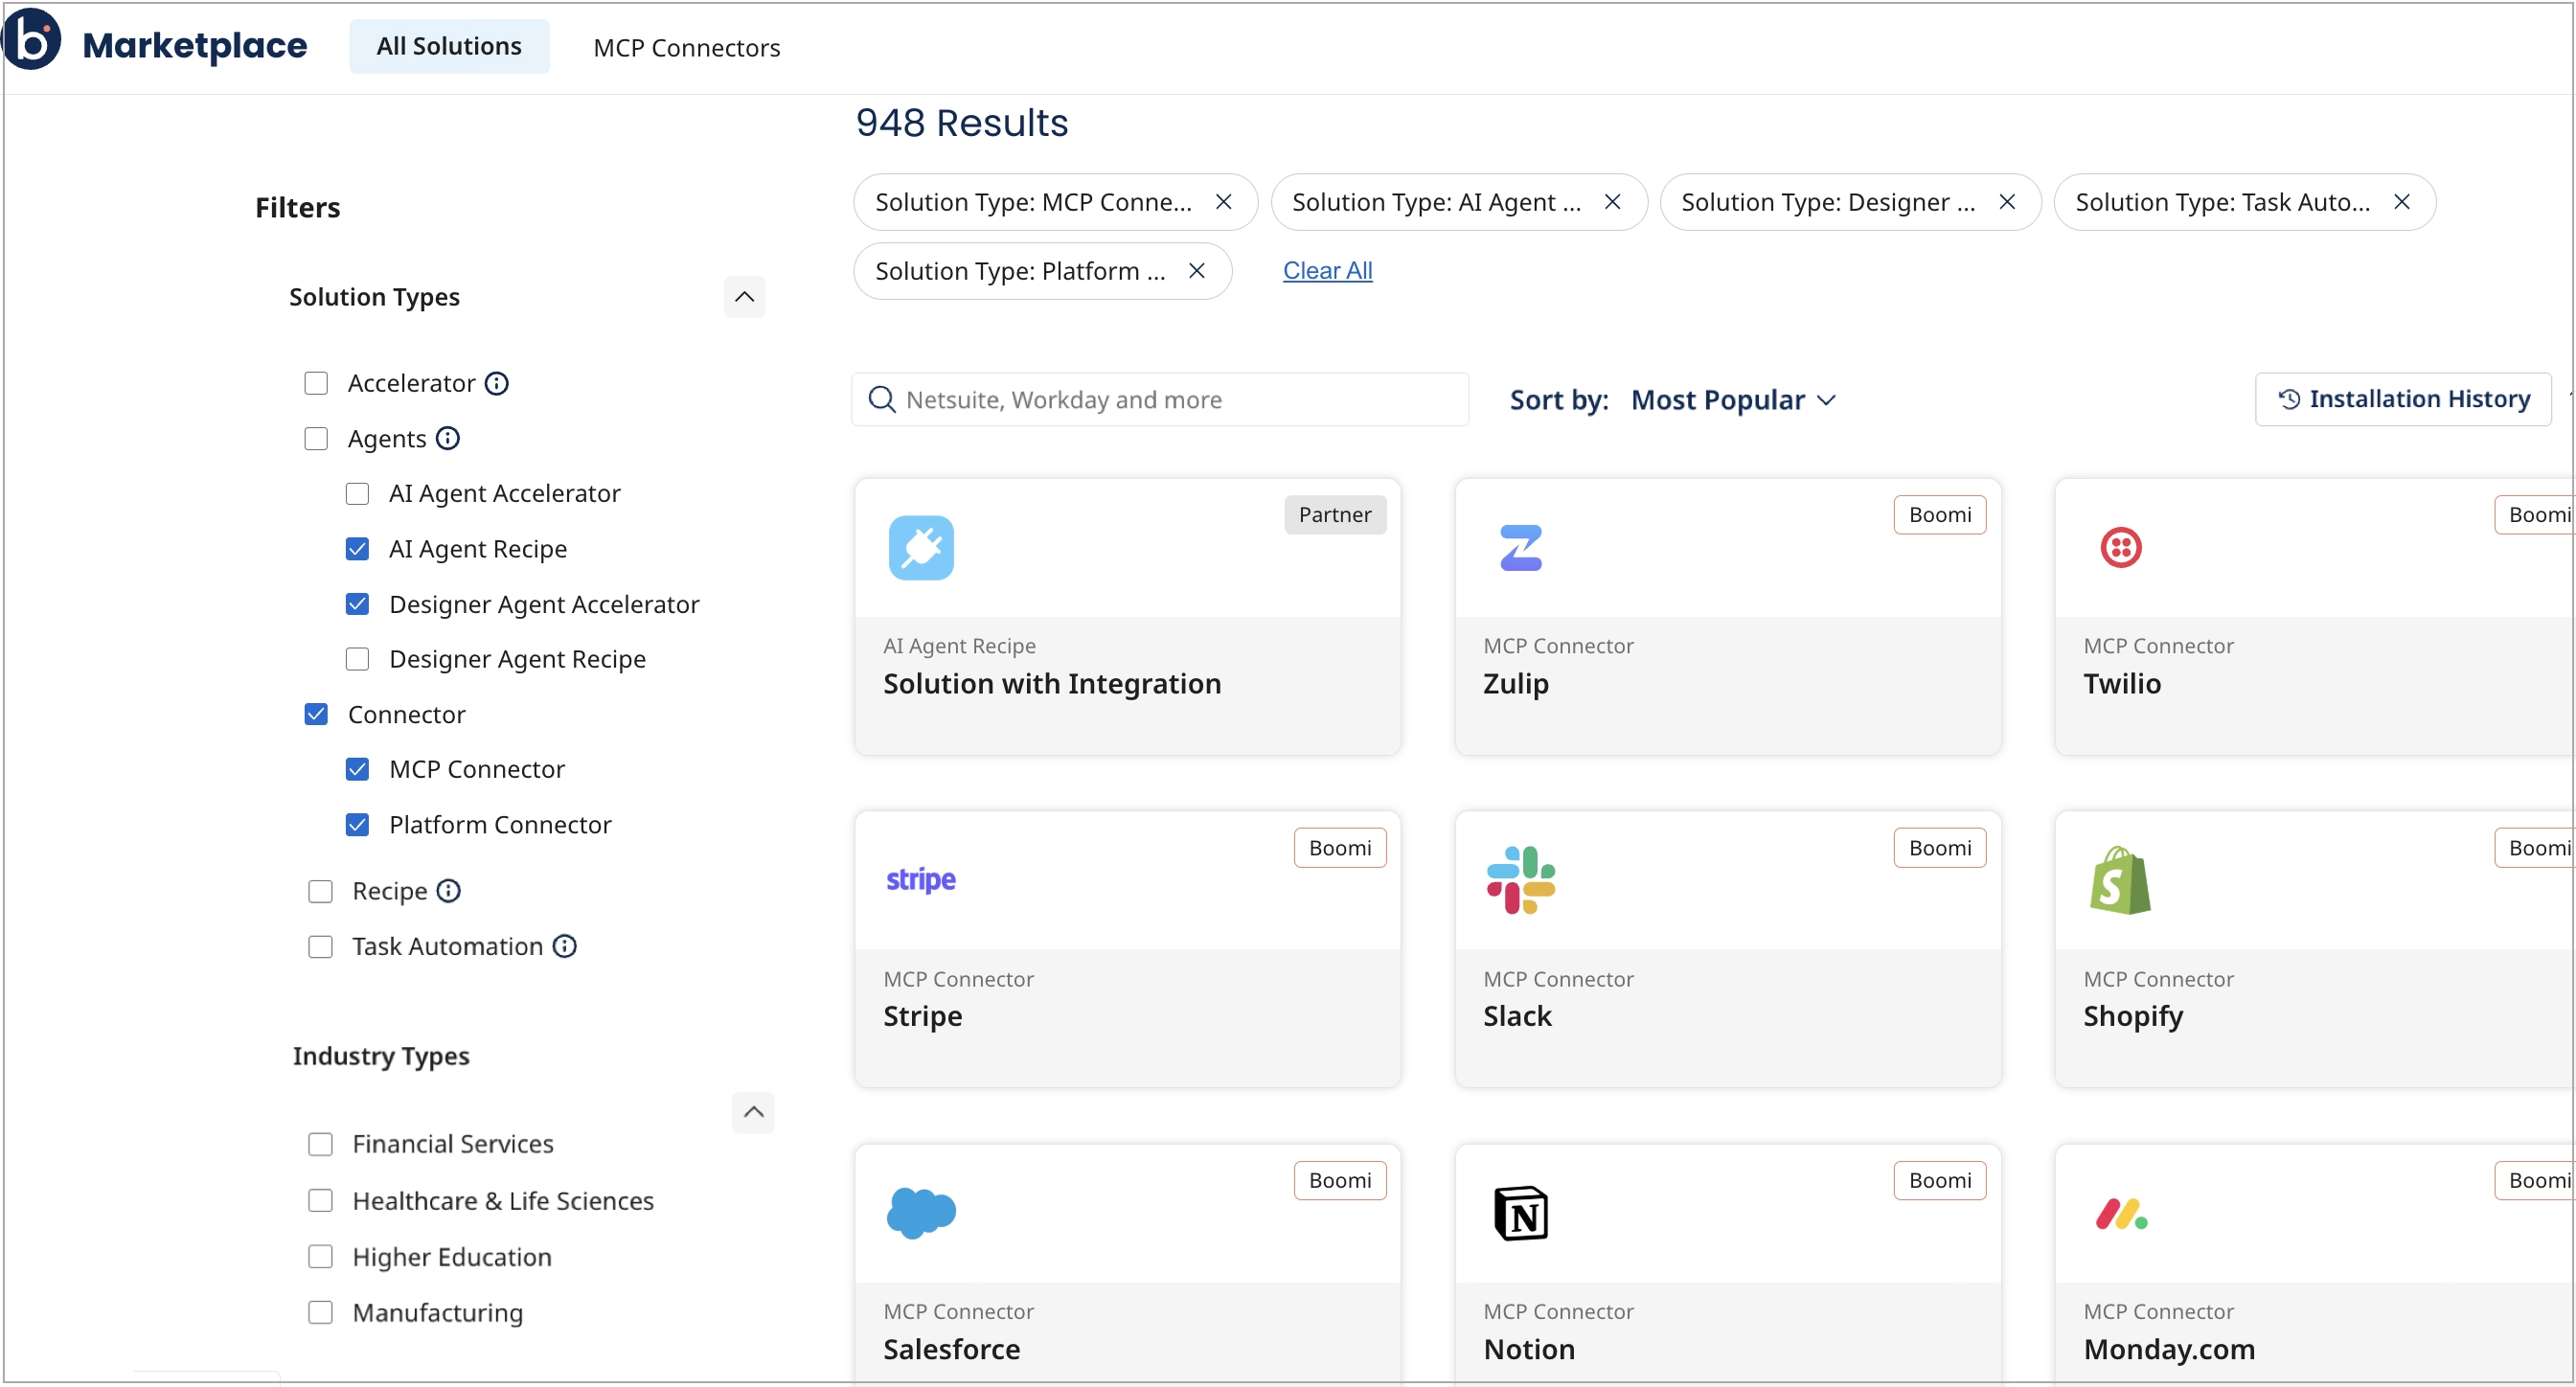Open the Shopify MCP Connector card

point(2315,949)
